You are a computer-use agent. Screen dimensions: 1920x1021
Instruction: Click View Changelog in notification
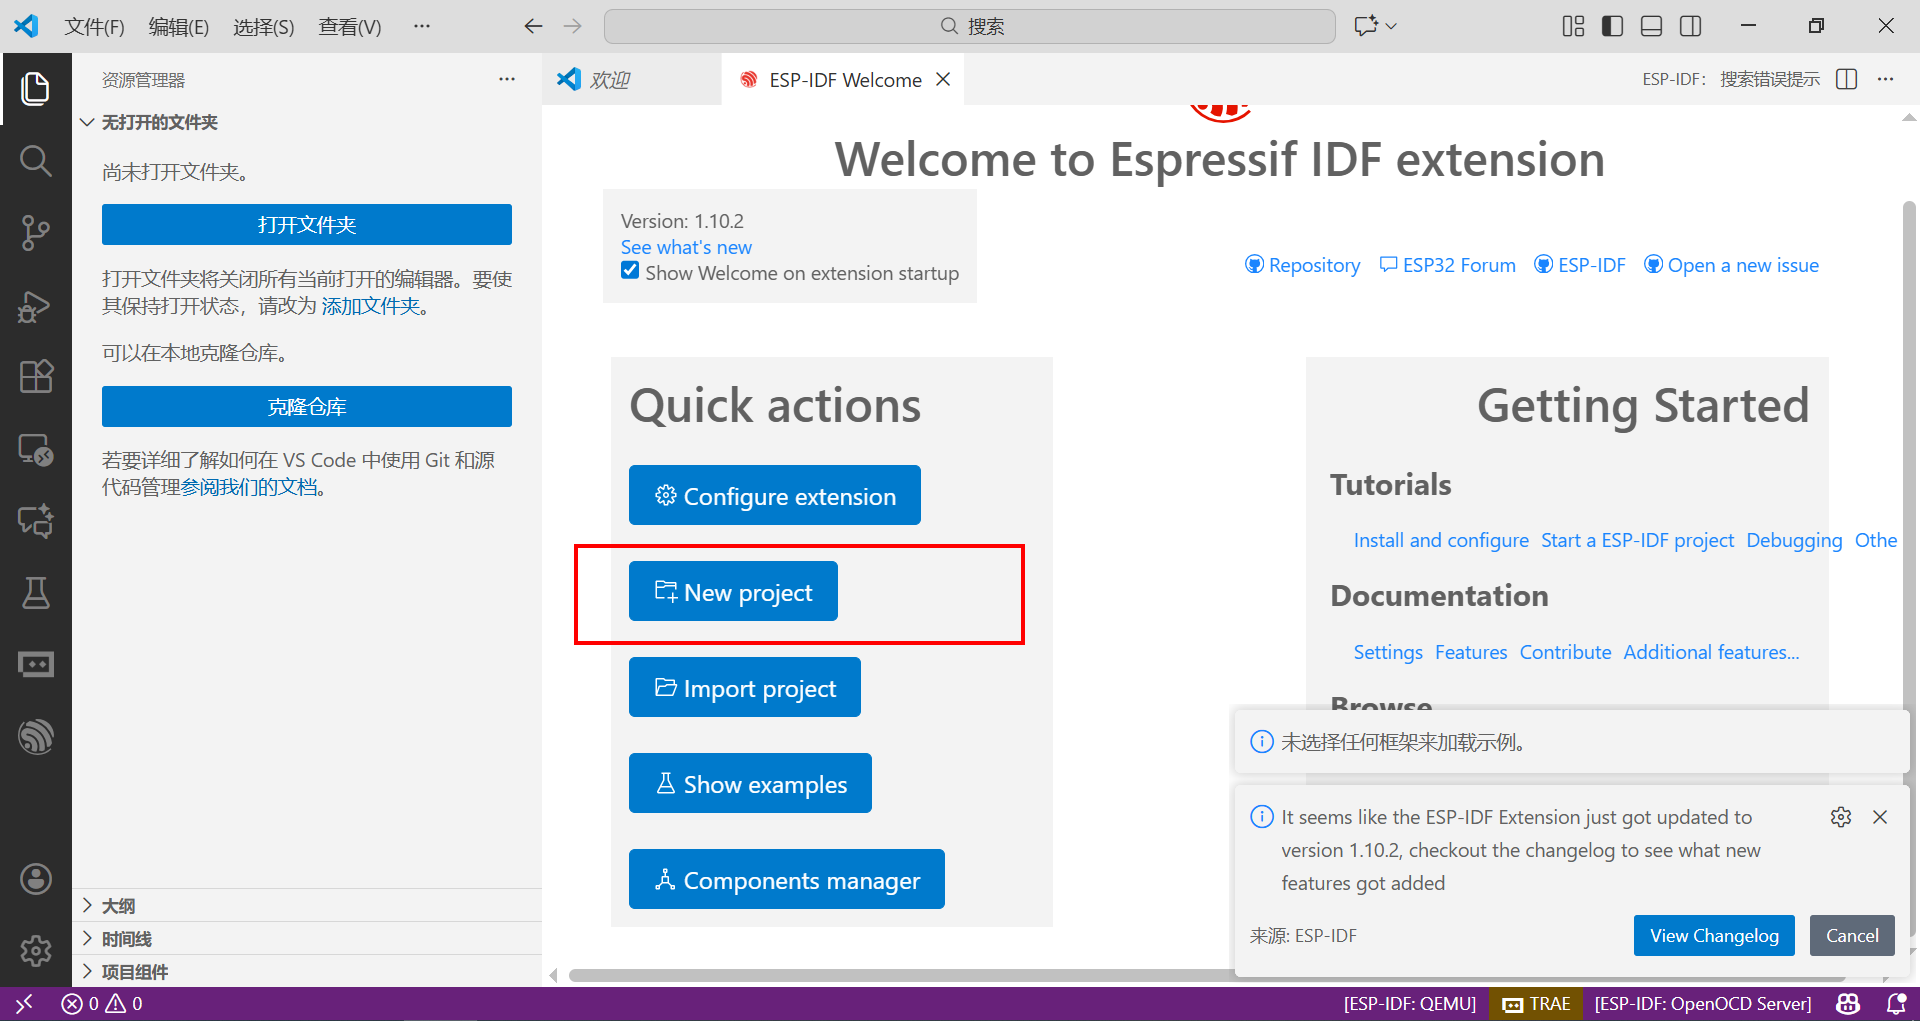click(x=1714, y=935)
